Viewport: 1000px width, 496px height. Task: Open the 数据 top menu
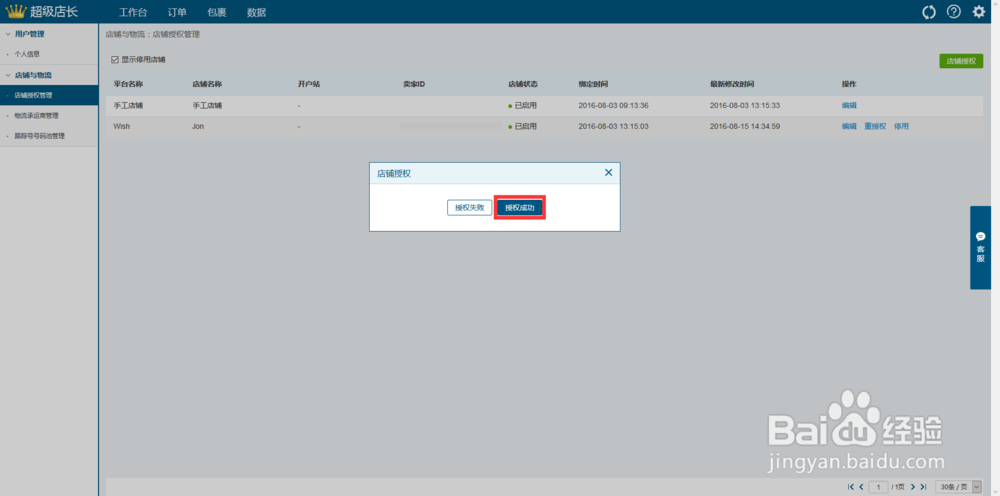(x=256, y=12)
